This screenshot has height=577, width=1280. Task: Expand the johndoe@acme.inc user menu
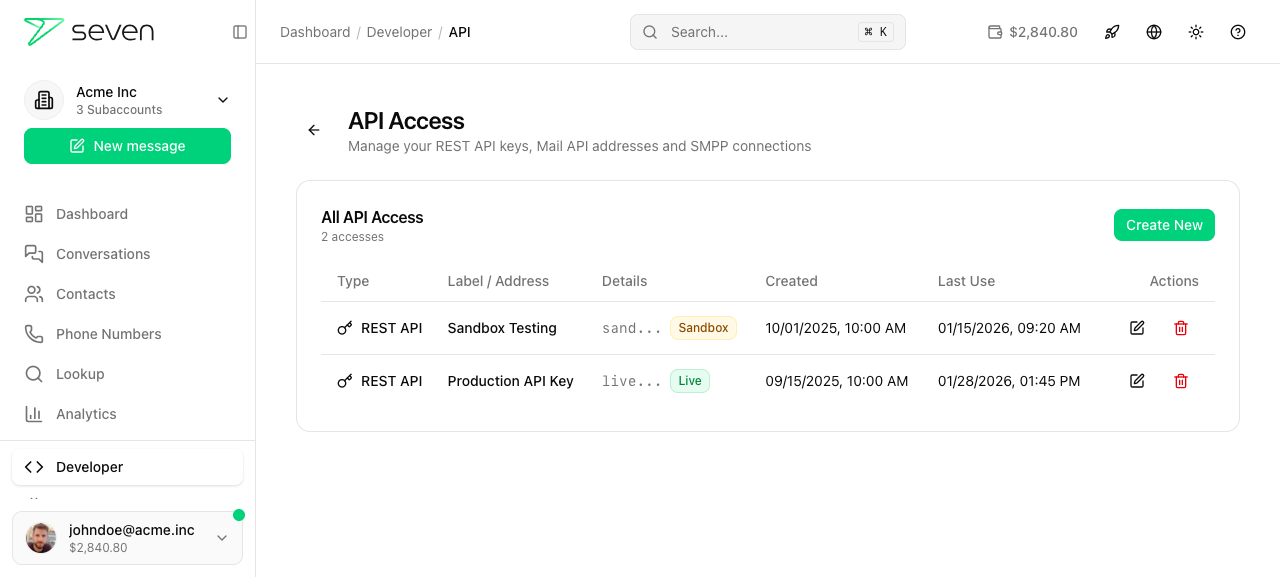click(x=127, y=538)
